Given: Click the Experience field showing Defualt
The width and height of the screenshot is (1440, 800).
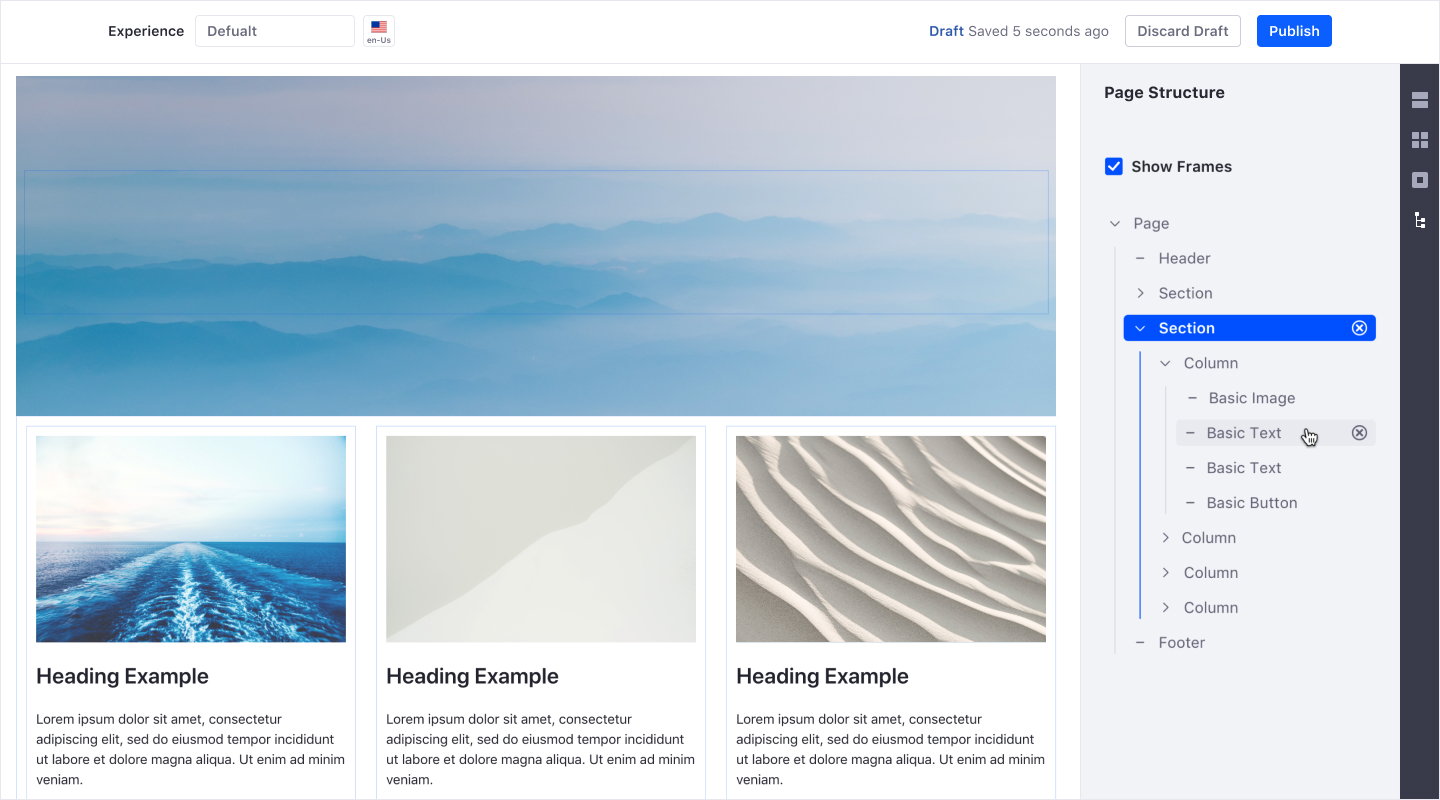Looking at the screenshot, I should 275,31.
